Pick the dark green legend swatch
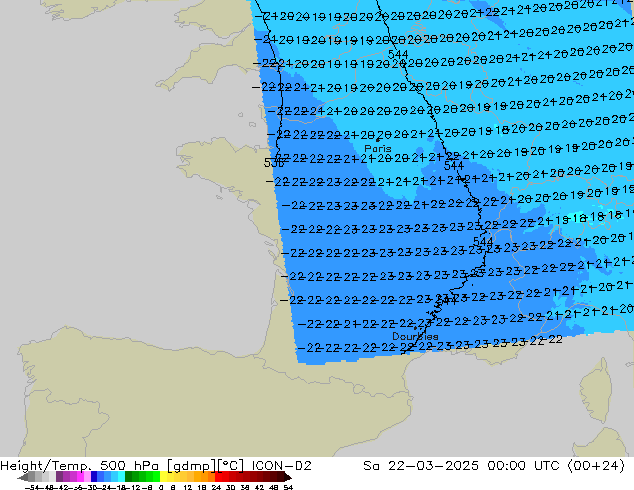The image size is (634, 490). tap(128, 477)
